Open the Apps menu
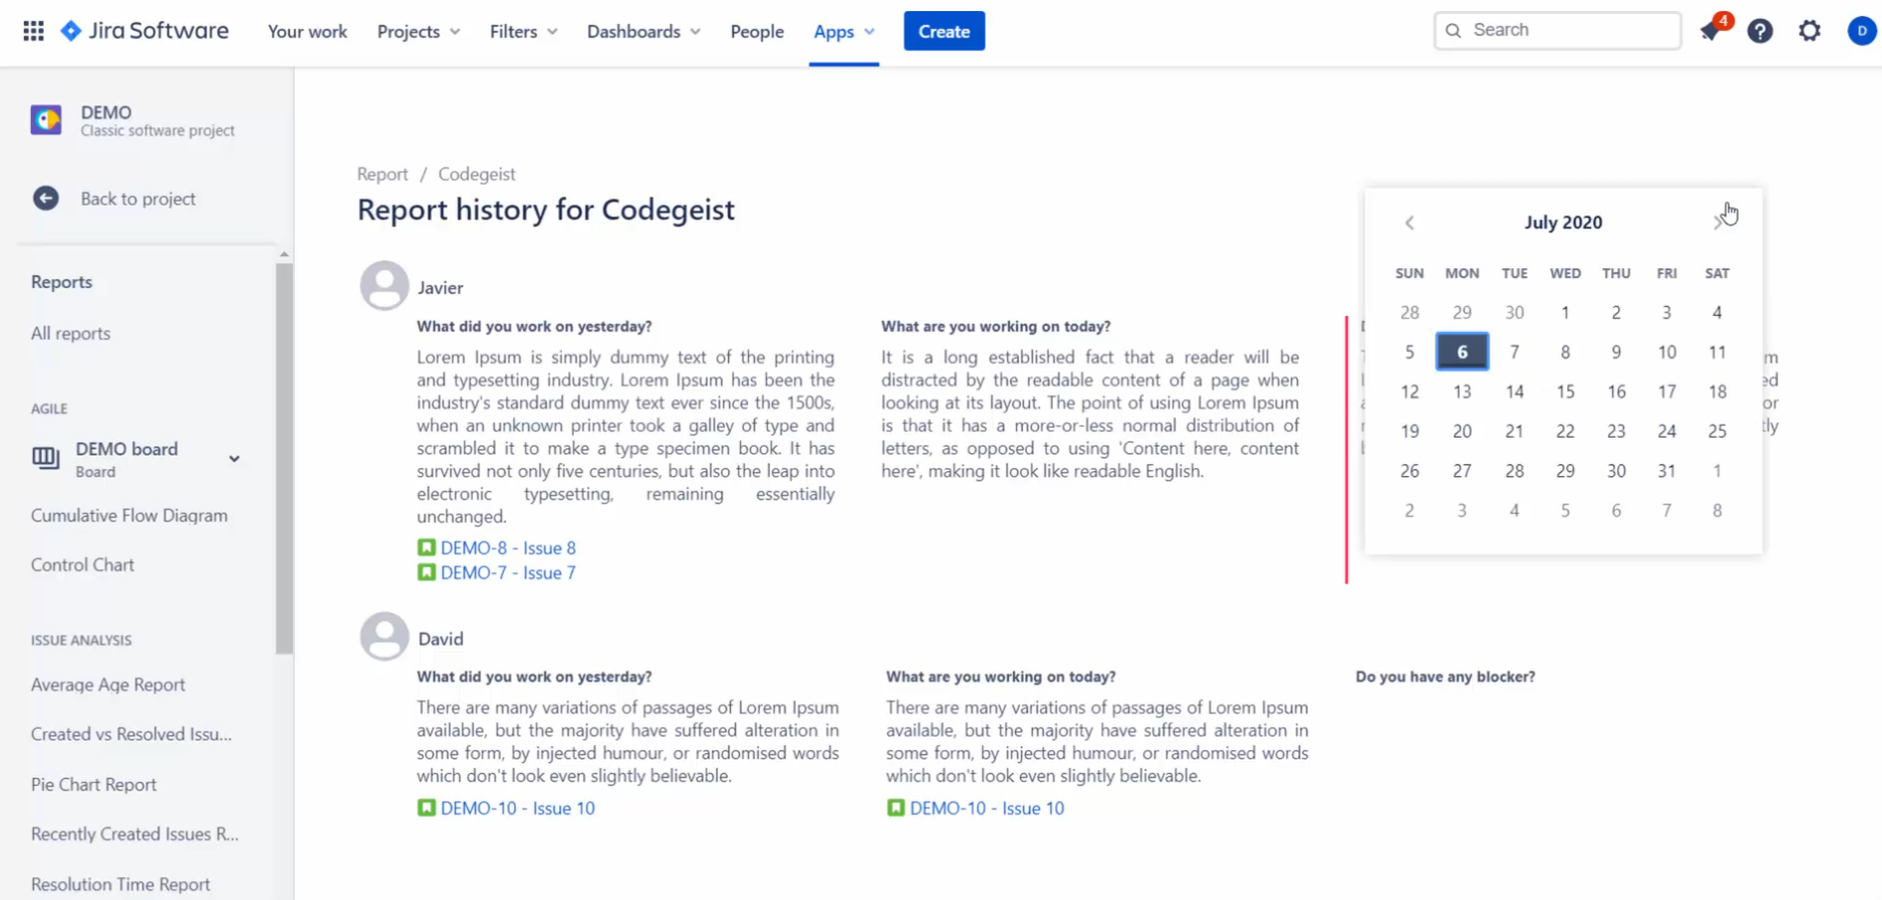This screenshot has height=900, width=1882. click(x=844, y=31)
